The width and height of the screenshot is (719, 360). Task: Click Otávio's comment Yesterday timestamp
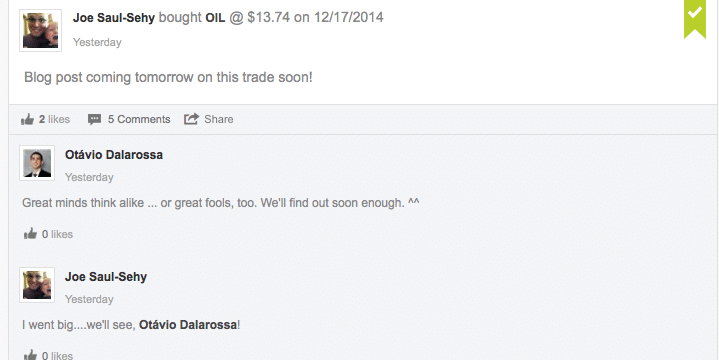tap(89, 177)
